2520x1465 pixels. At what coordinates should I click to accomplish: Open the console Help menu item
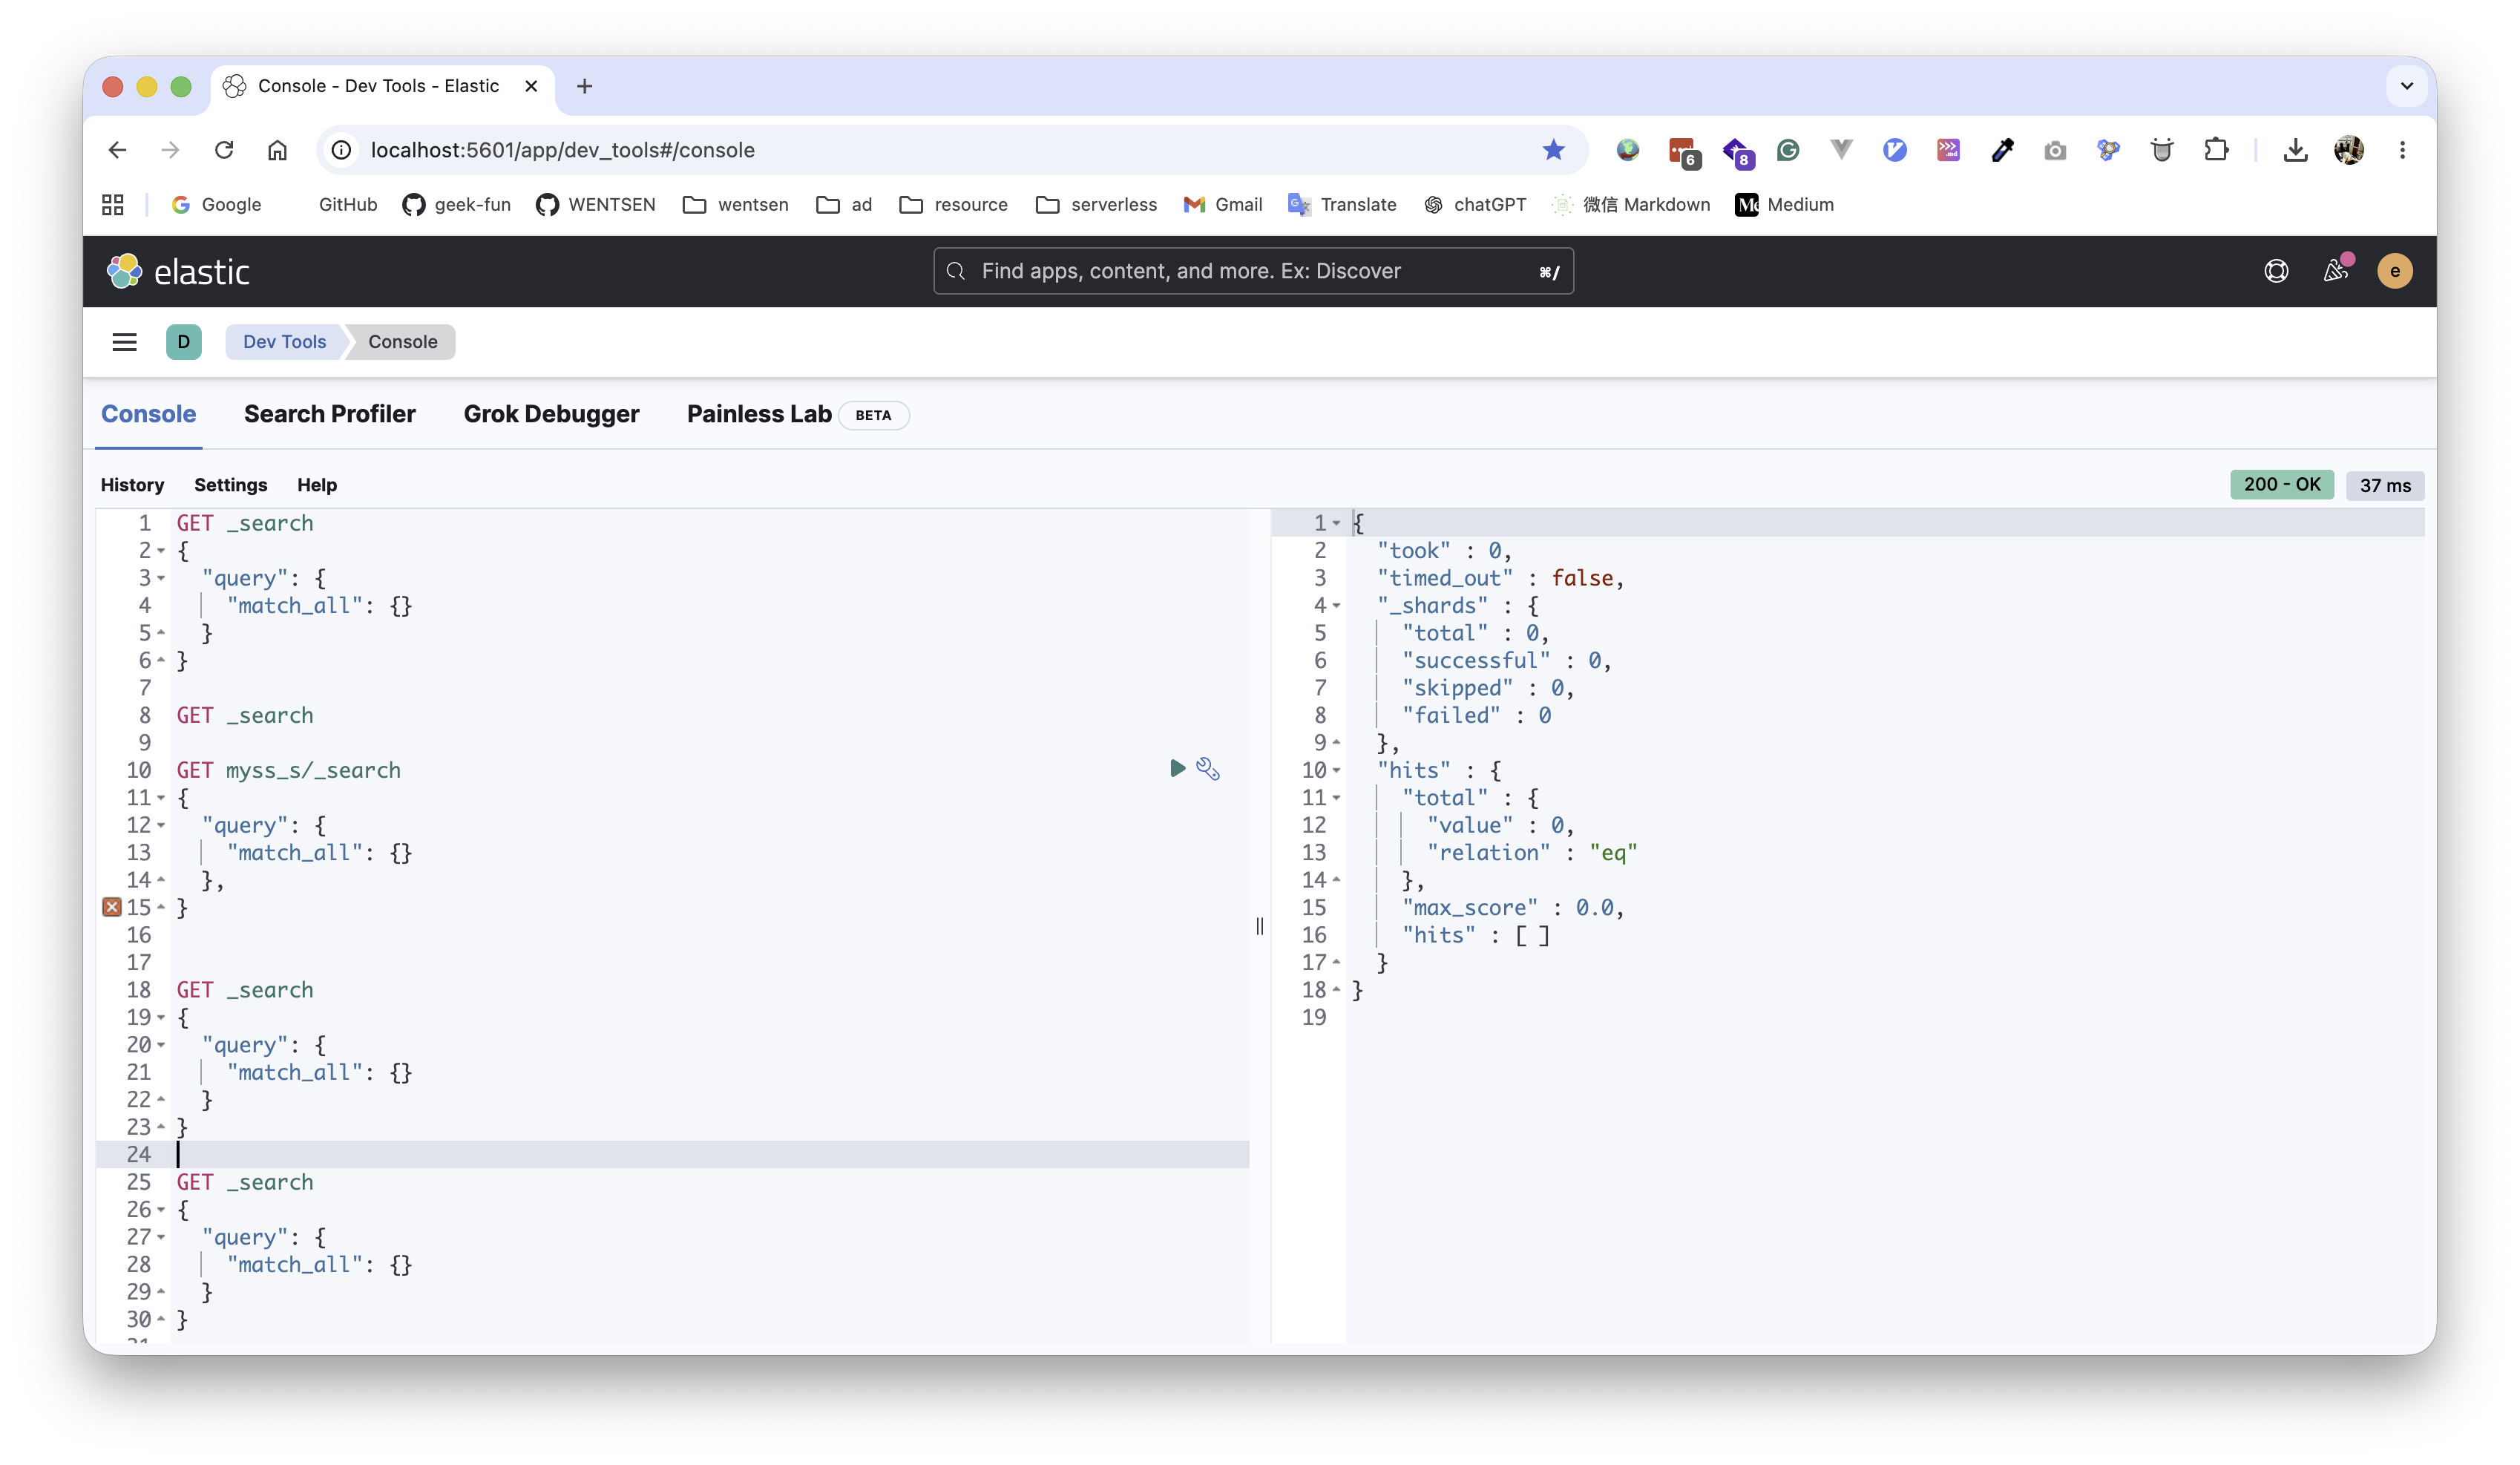[317, 485]
